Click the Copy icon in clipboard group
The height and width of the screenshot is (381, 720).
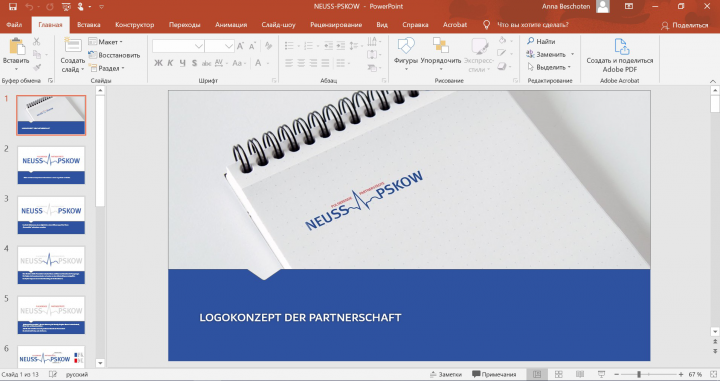coord(36,55)
